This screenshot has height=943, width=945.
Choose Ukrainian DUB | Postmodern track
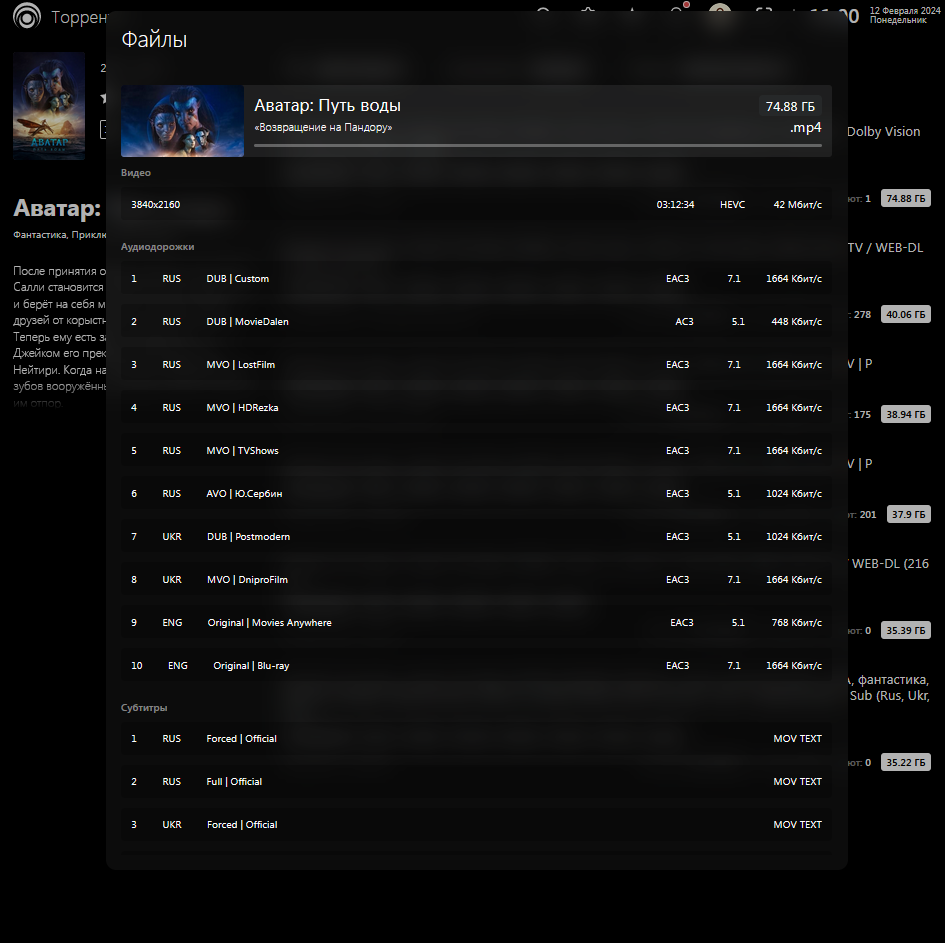[476, 536]
